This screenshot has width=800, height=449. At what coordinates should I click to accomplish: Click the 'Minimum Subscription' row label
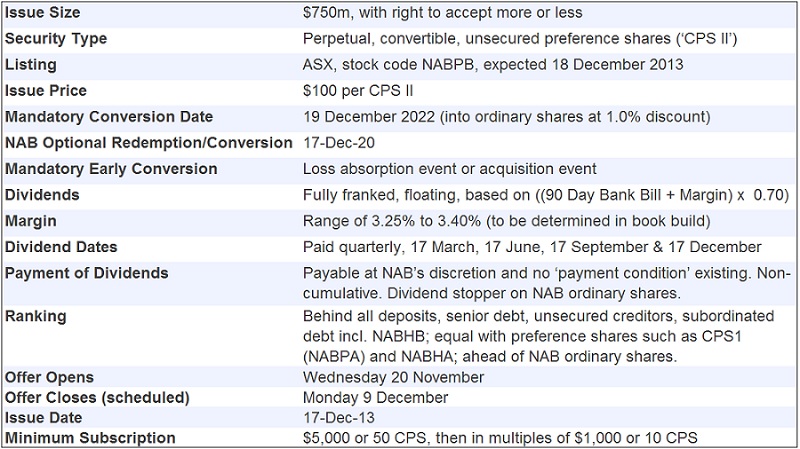click(x=90, y=438)
